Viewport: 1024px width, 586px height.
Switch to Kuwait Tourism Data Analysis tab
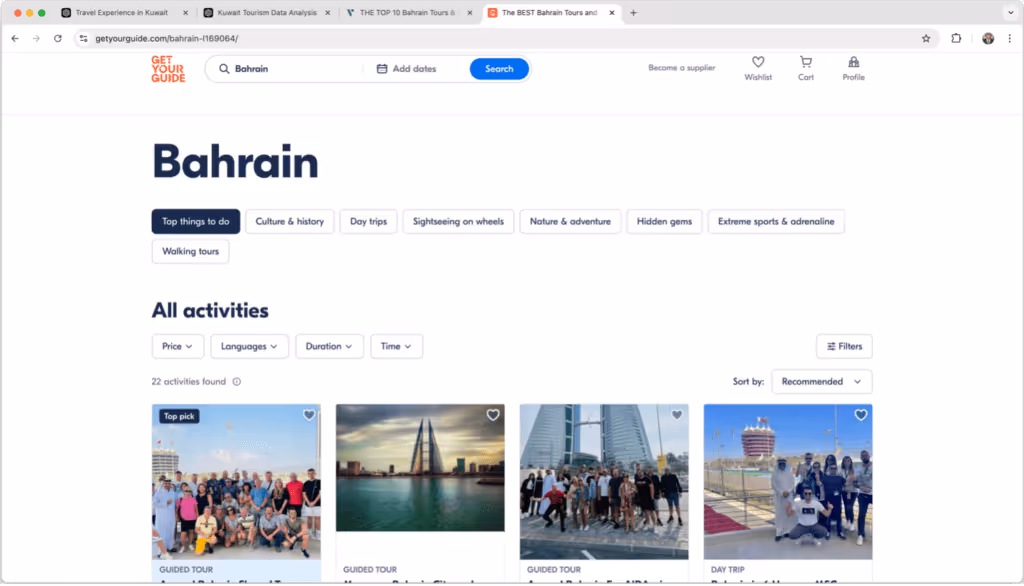pos(266,12)
